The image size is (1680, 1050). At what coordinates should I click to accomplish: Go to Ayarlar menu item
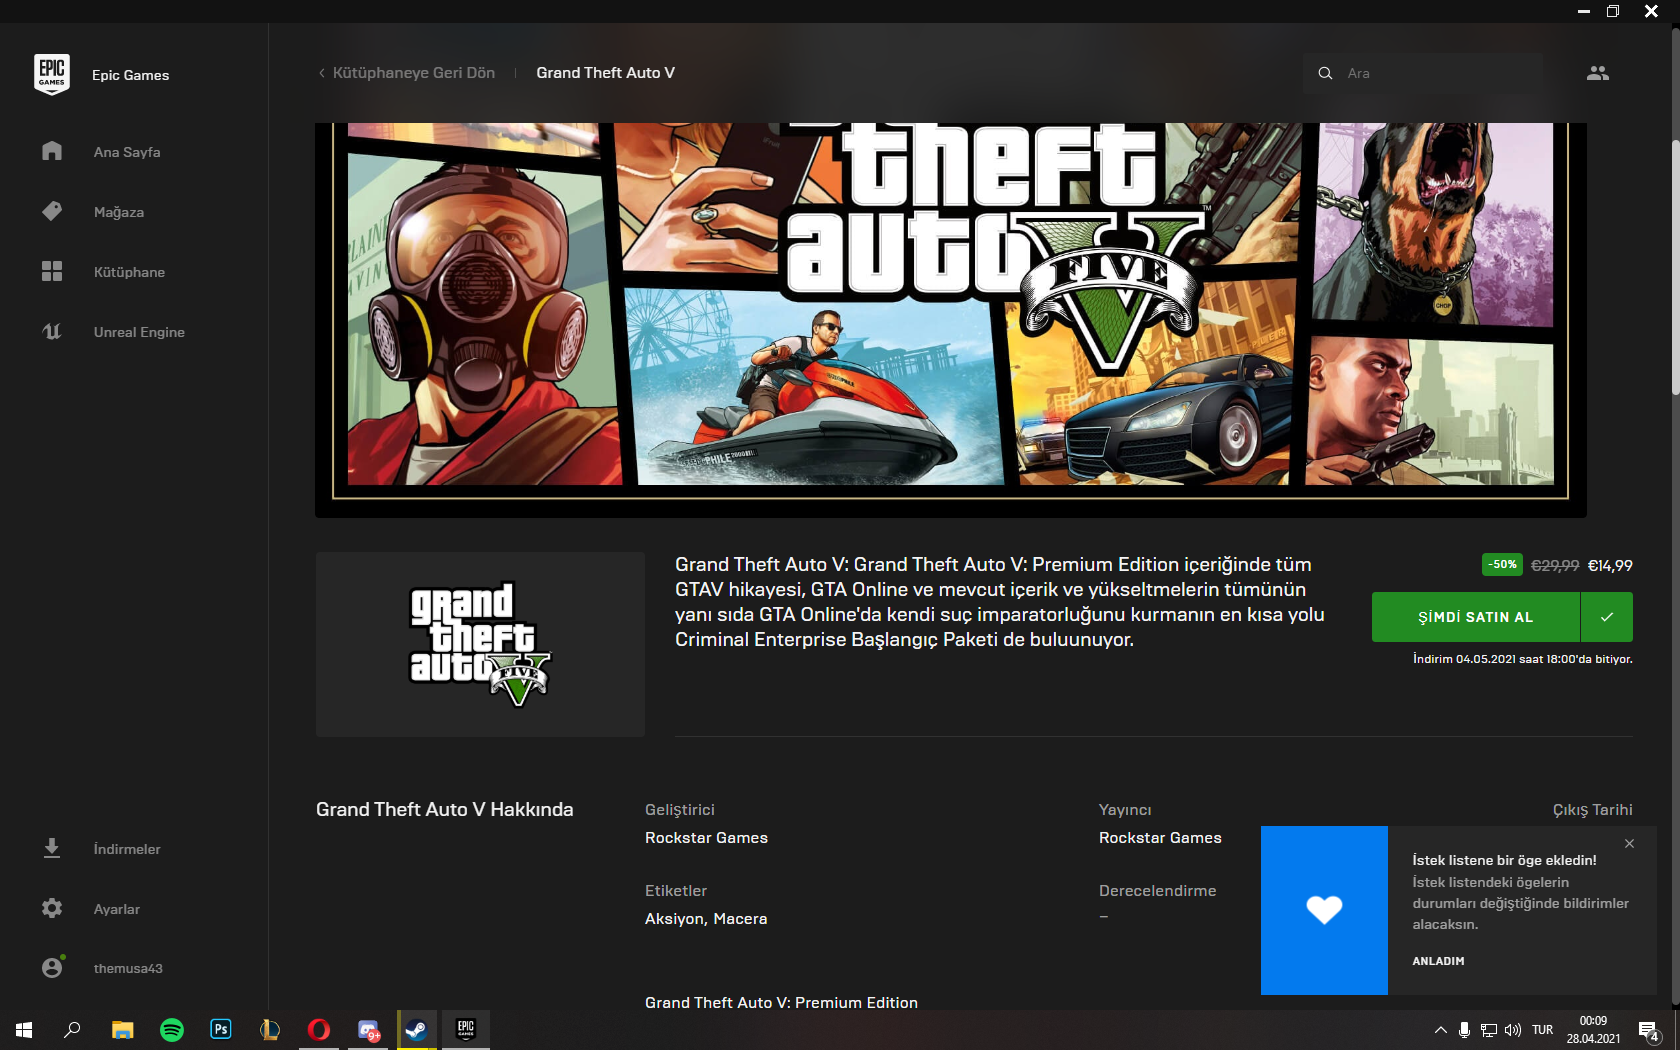pos(117,909)
